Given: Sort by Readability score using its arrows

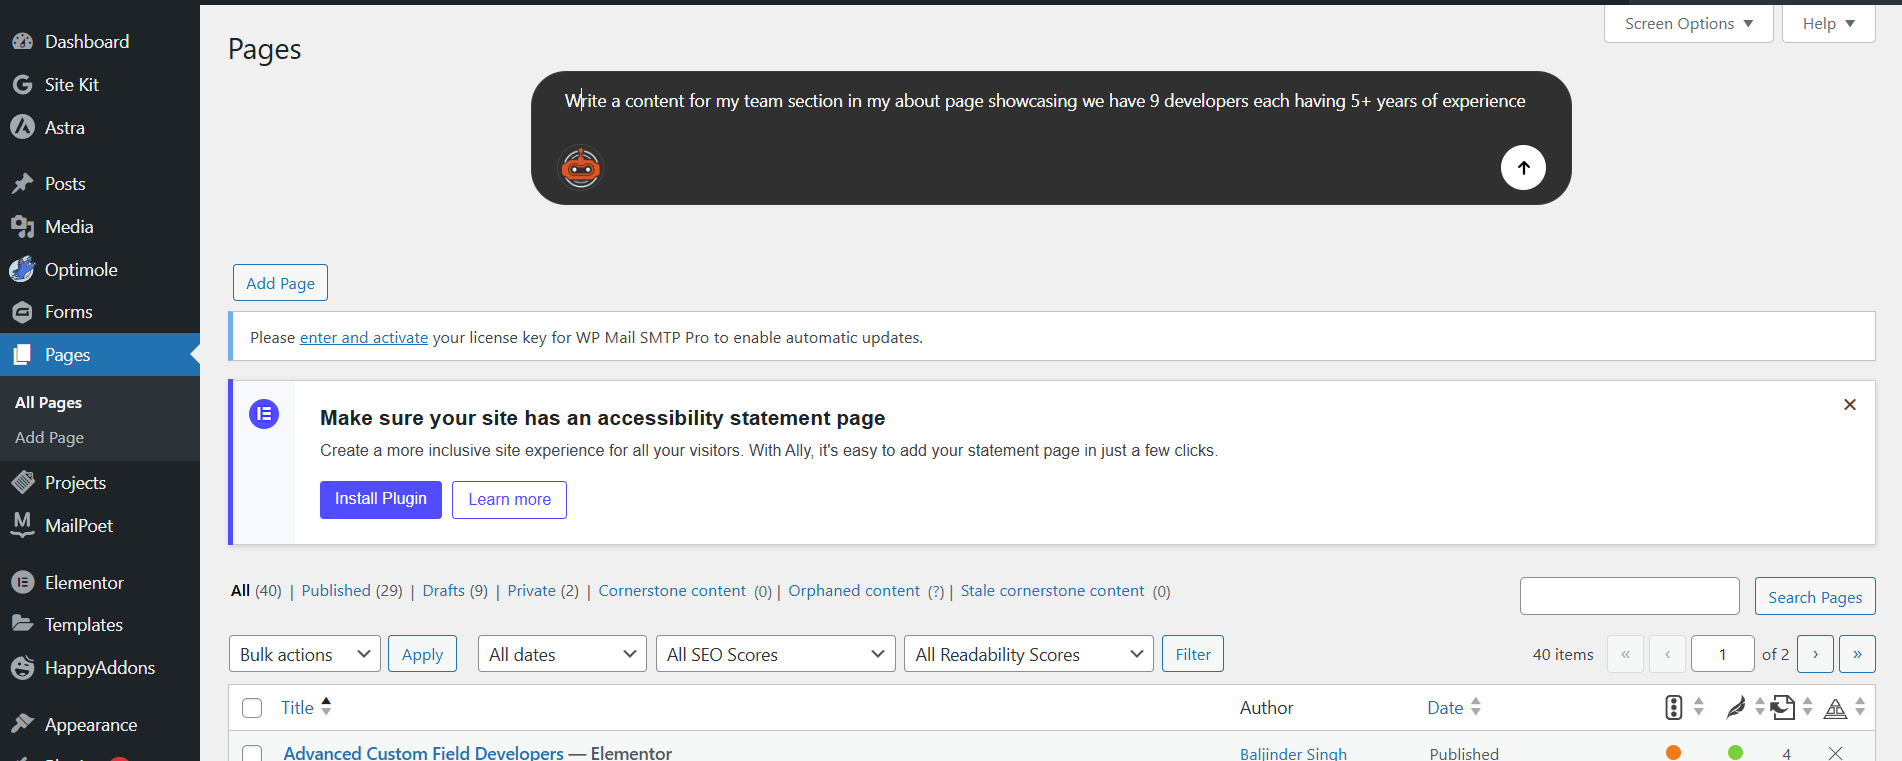Looking at the screenshot, I should pyautogui.click(x=1760, y=708).
